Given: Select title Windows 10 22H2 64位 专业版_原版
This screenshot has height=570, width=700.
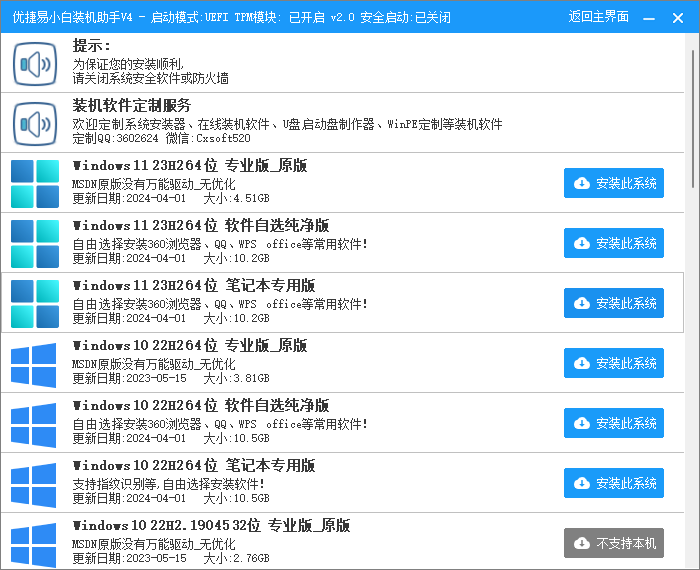Looking at the screenshot, I should coord(190,345).
